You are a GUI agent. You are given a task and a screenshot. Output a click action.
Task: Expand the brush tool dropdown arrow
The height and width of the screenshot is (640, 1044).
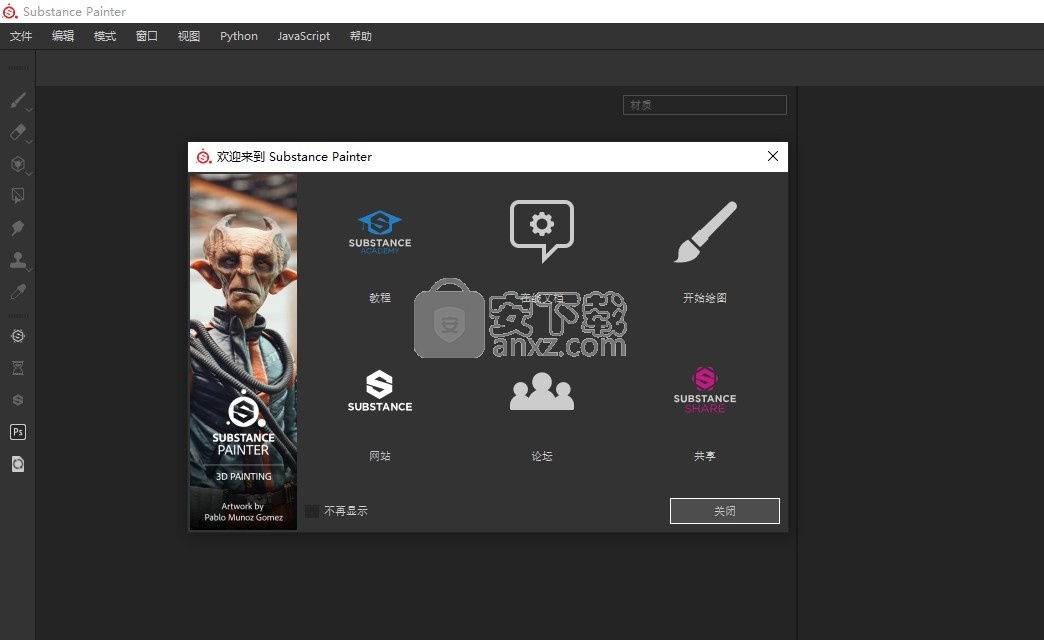pyautogui.click(x=29, y=110)
